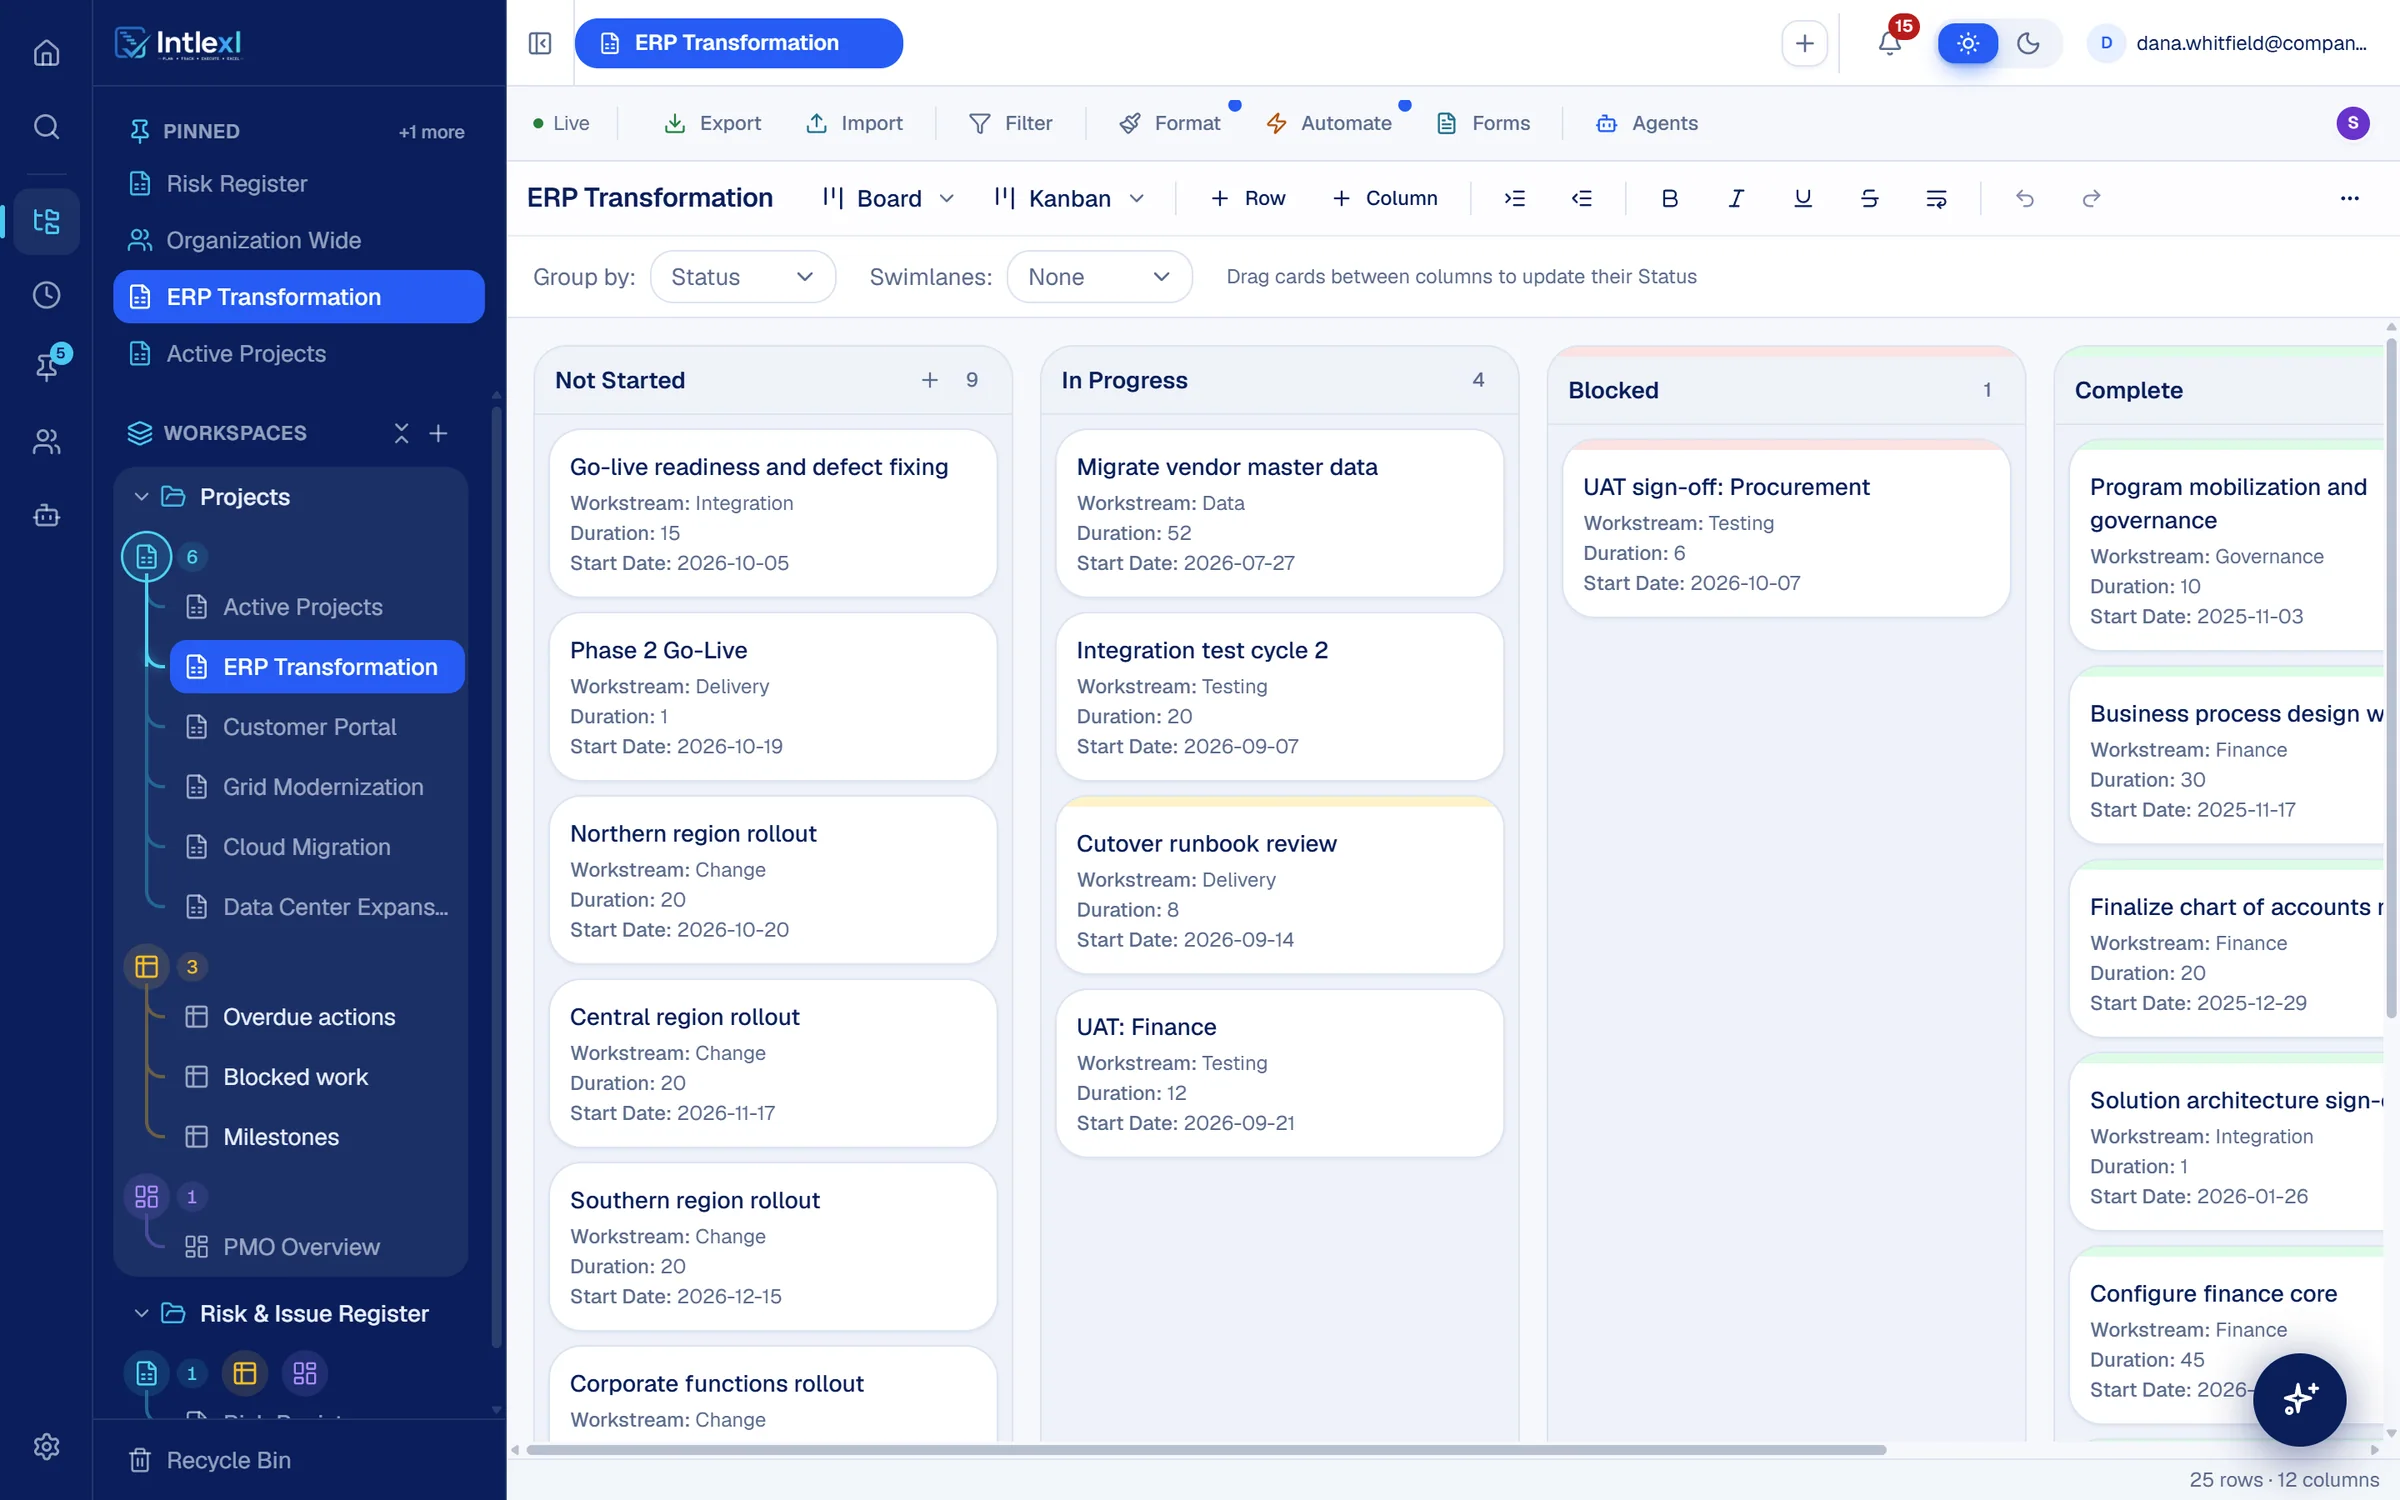
Task: Open the AI sparkle assistant button
Action: [x=2299, y=1399]
